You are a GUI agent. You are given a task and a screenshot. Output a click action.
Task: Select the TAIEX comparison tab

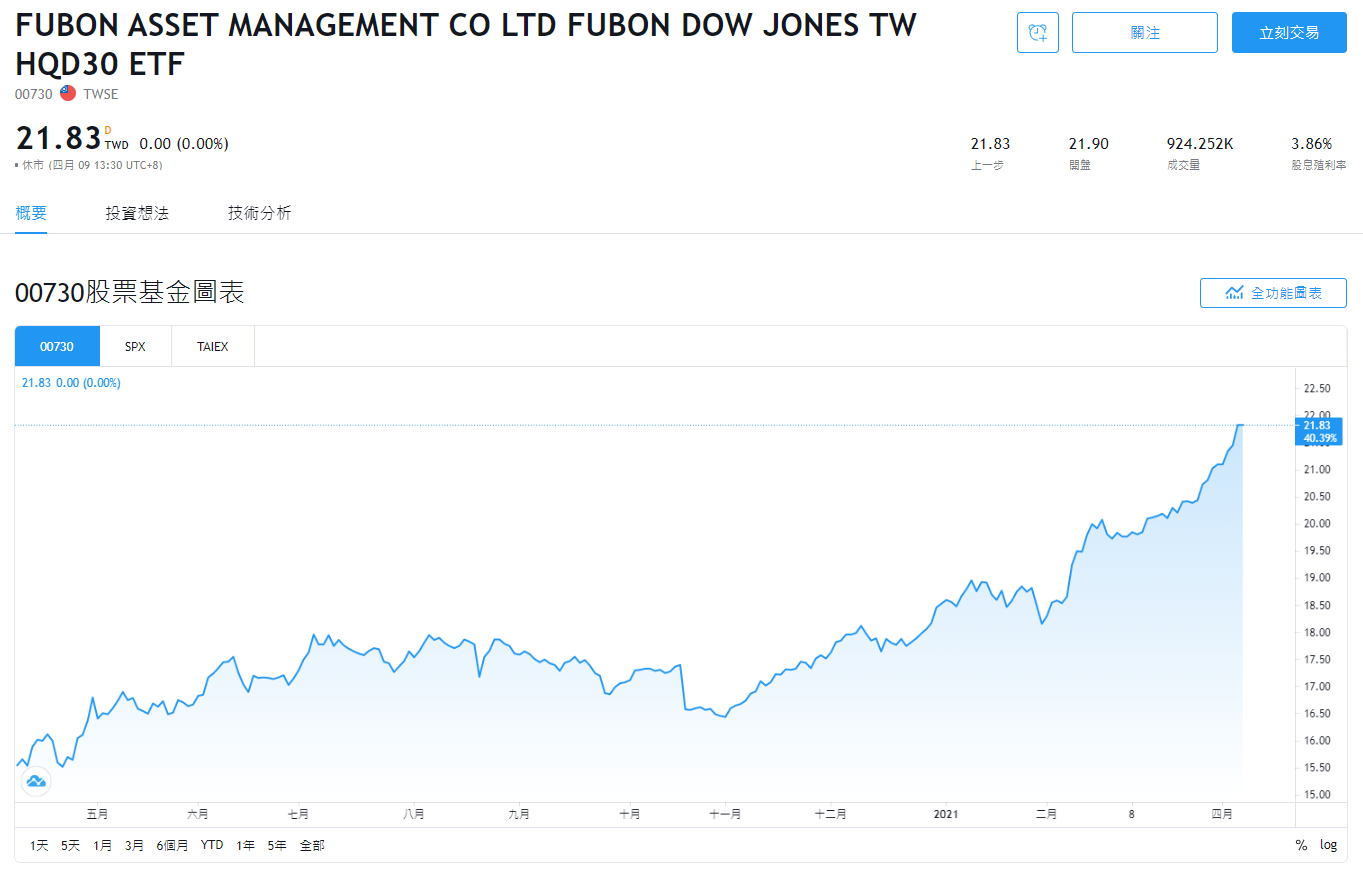coord(213,347)
